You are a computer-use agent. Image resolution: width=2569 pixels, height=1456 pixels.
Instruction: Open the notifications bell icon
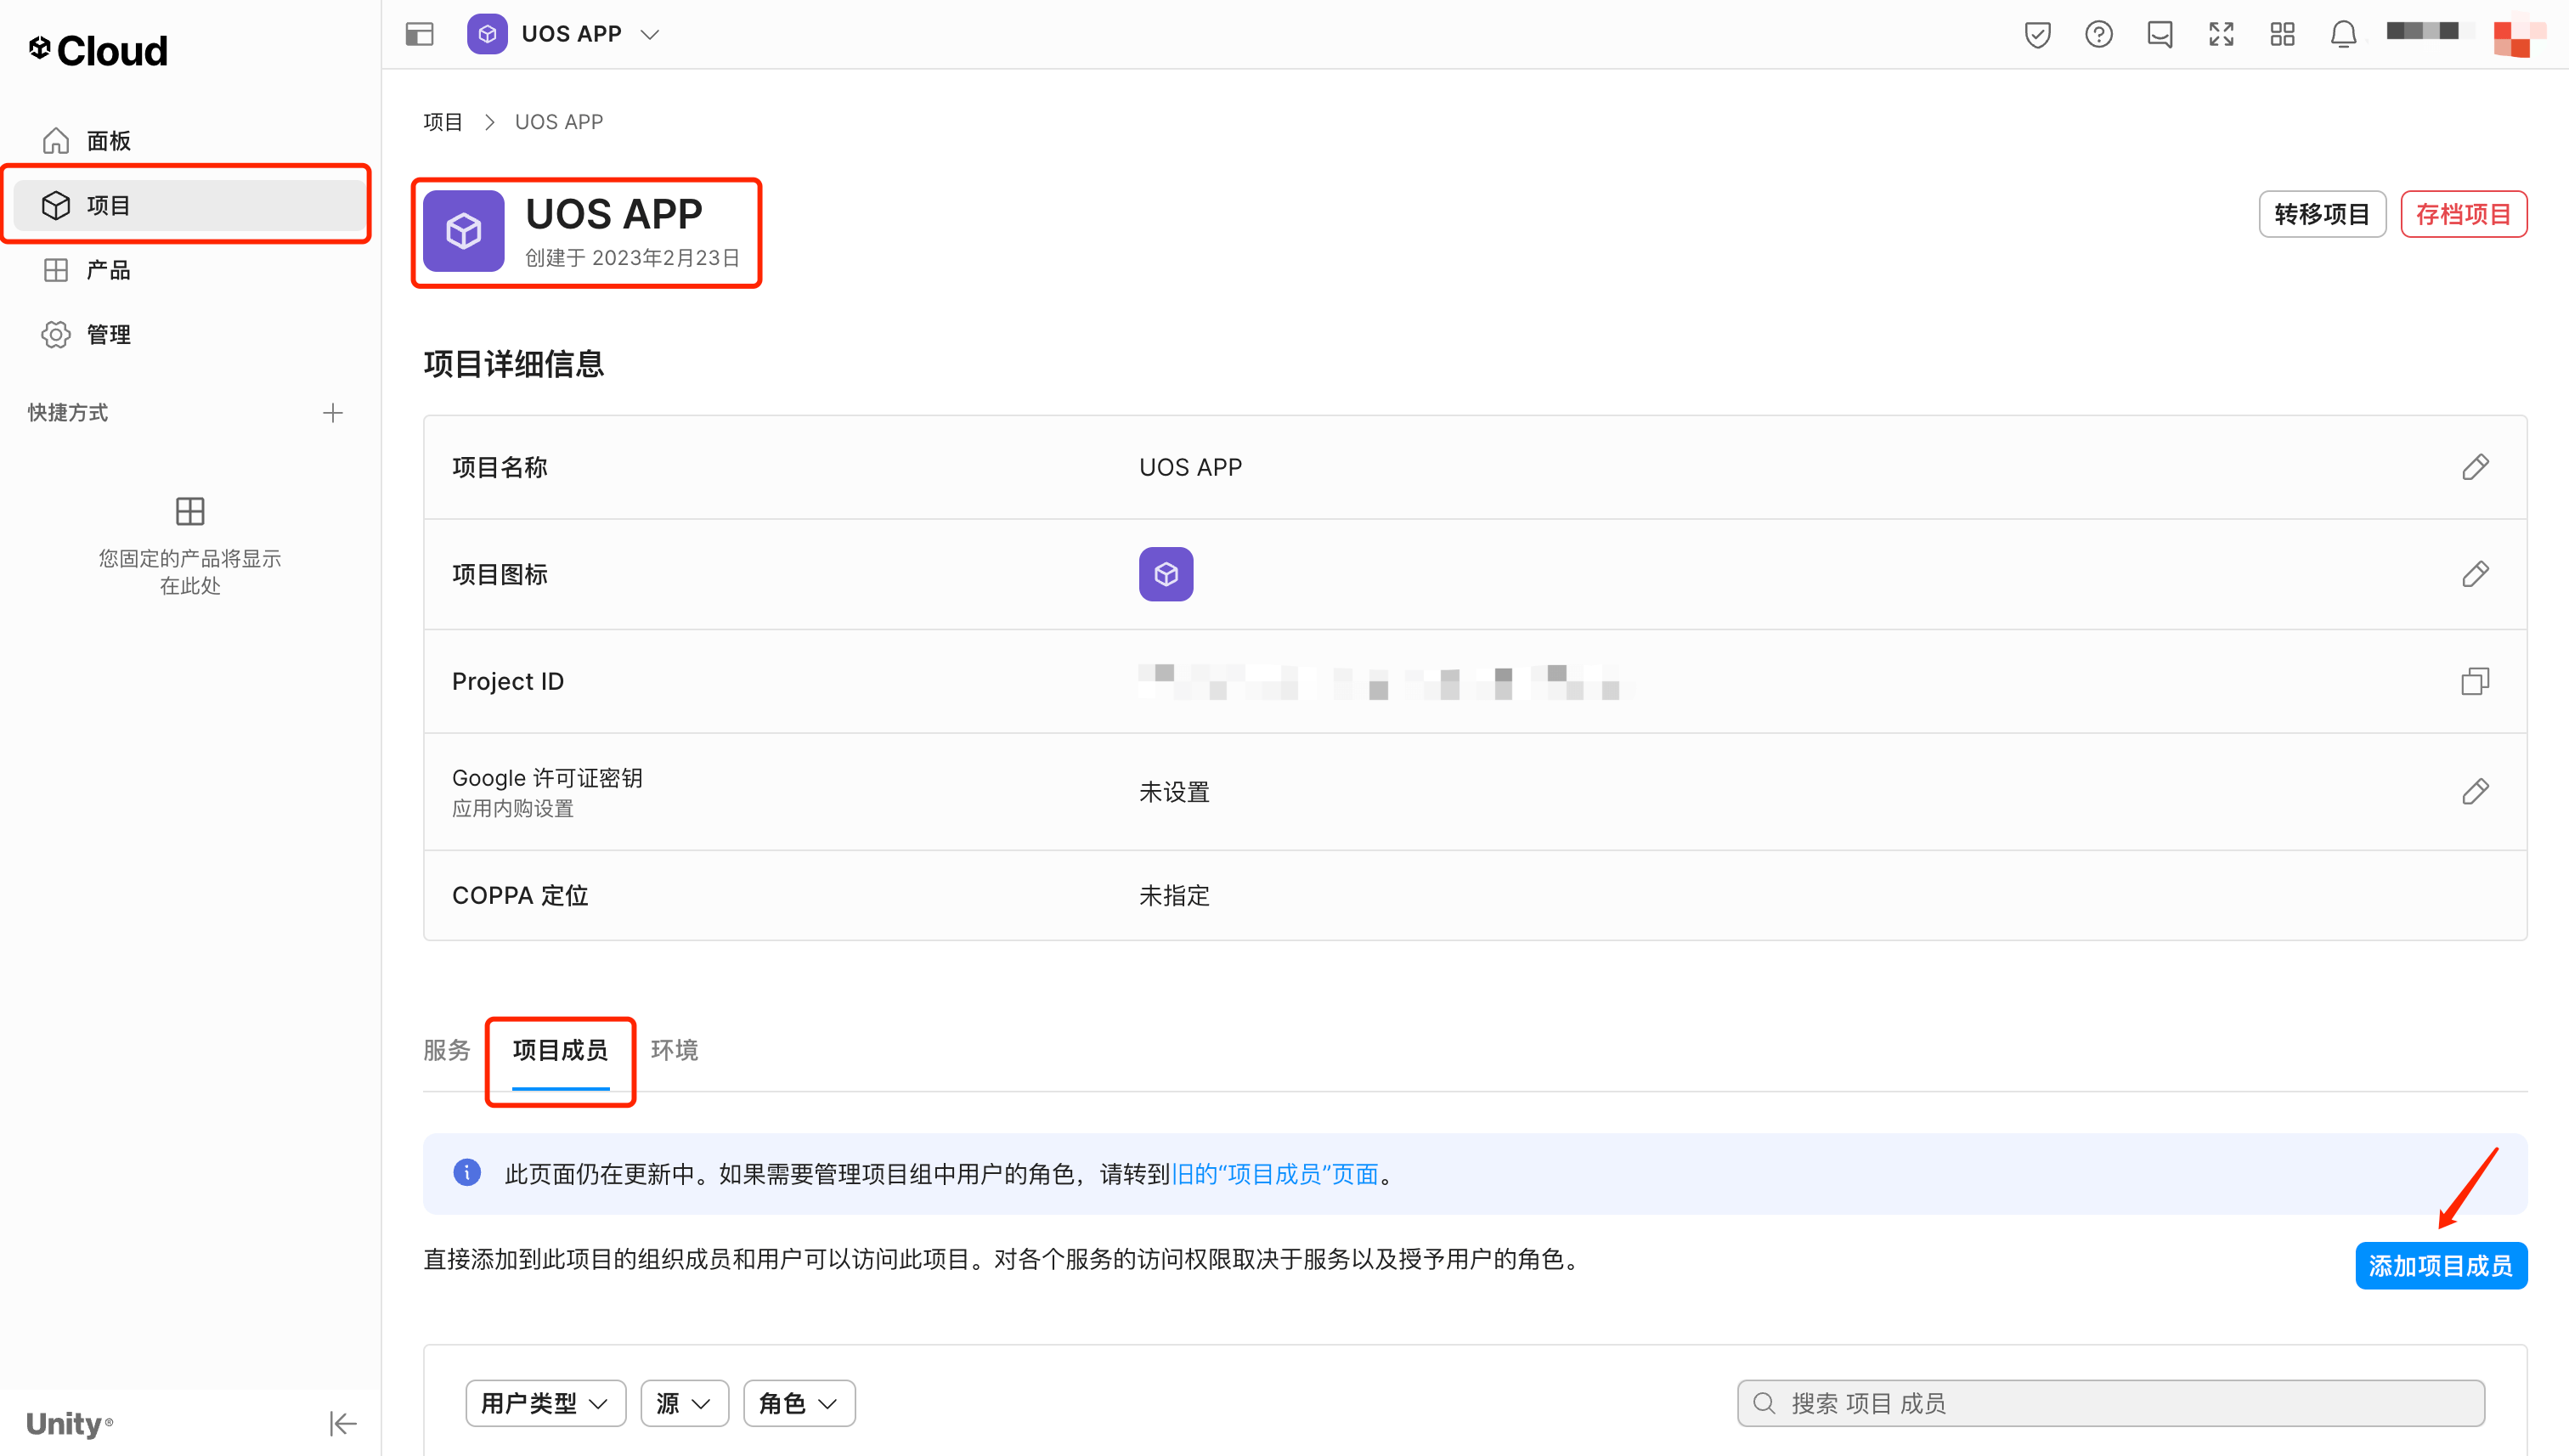pos(2343,34)
